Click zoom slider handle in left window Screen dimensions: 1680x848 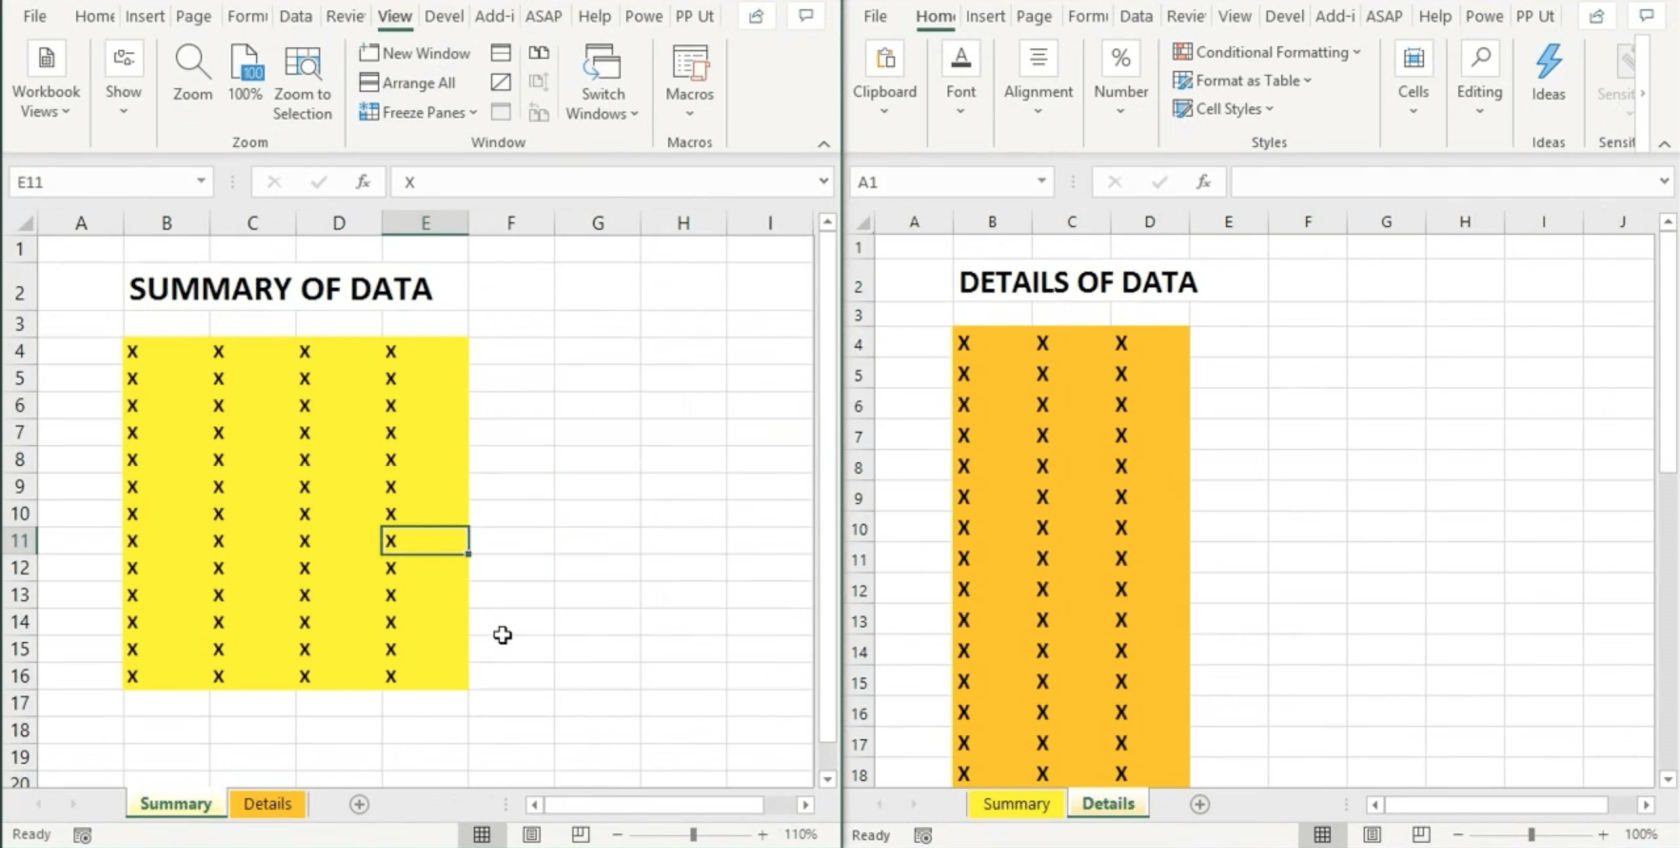point(693,834)
